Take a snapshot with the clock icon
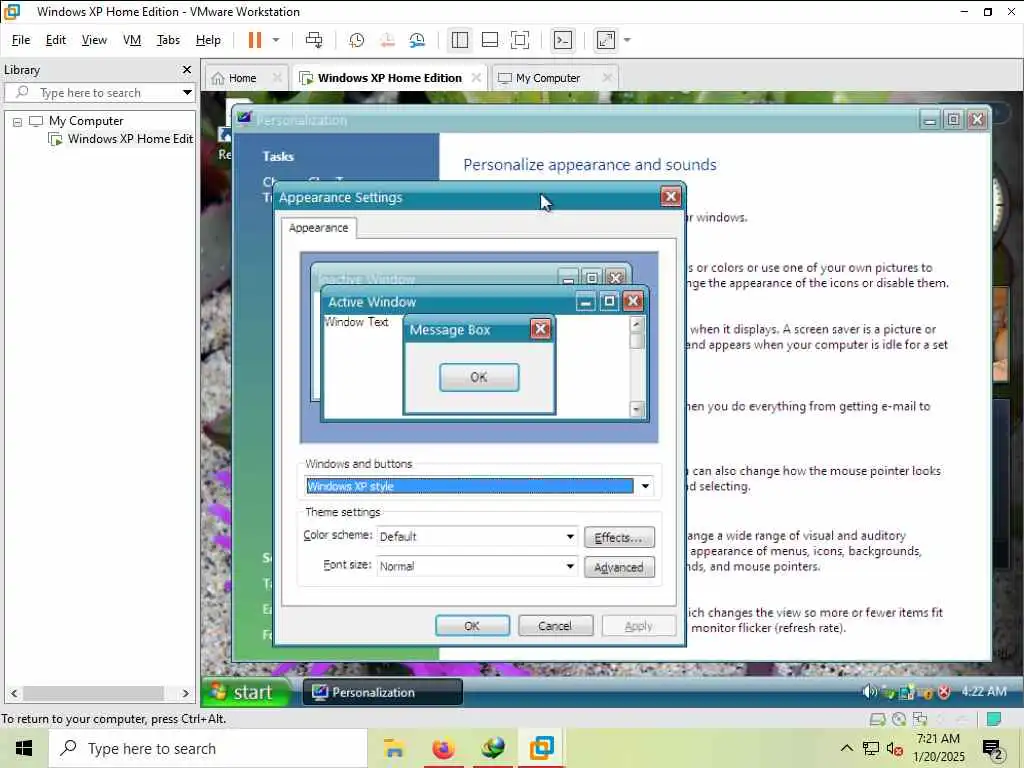The image size is (1024, 768). (357, 40)
